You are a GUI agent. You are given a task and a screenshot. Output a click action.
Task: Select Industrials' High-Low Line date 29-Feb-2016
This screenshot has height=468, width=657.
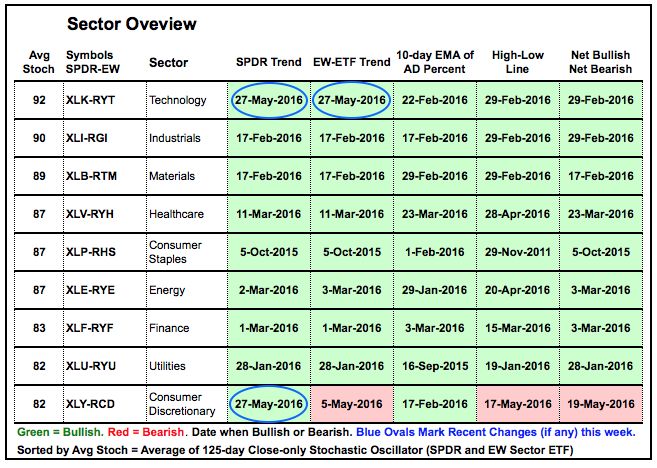tap(517, 138)
